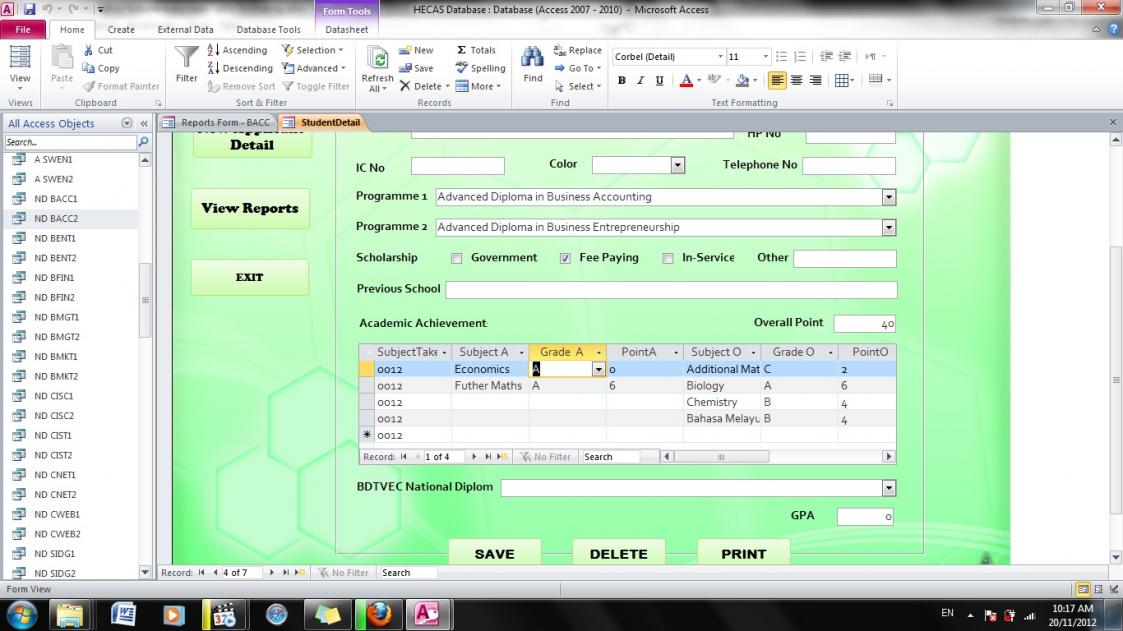Select ND BACC1 in navigation pane

pos(56,198)
